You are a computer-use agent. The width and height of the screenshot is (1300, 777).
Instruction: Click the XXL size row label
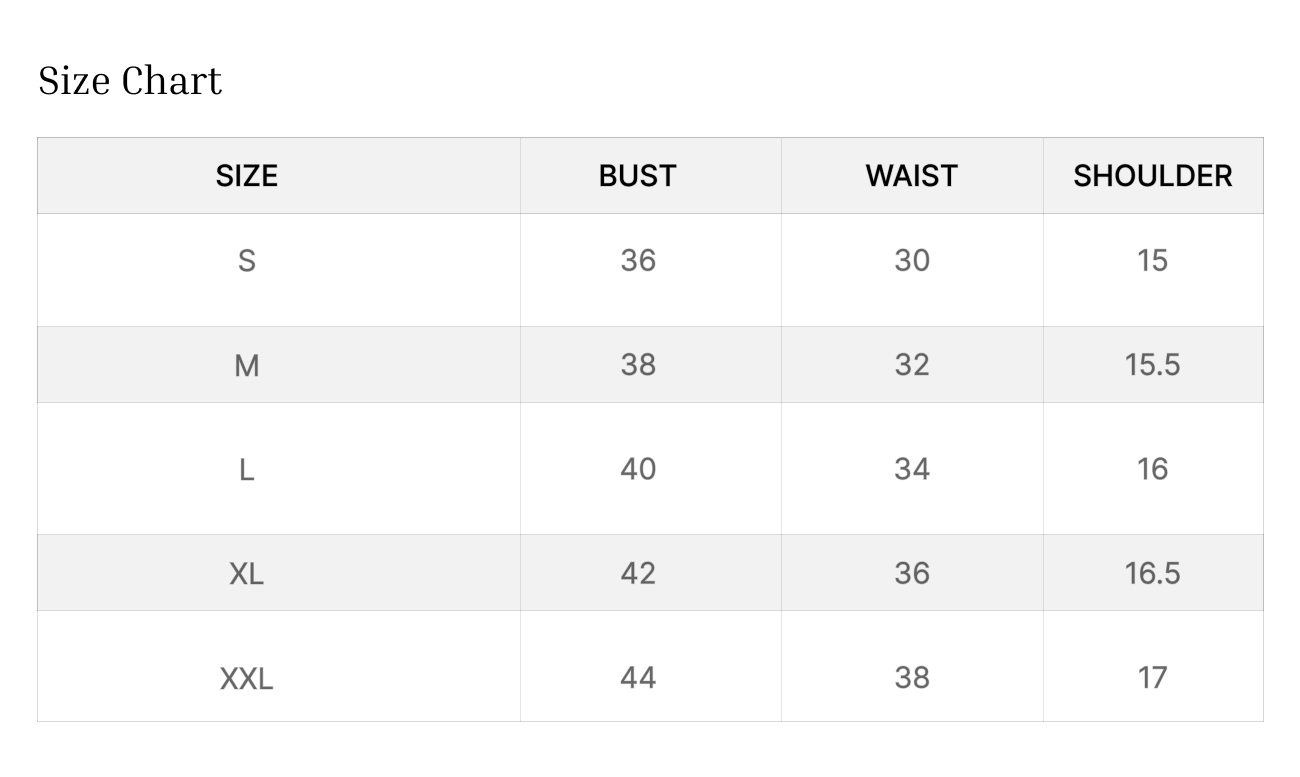click(x=246, y=678)
